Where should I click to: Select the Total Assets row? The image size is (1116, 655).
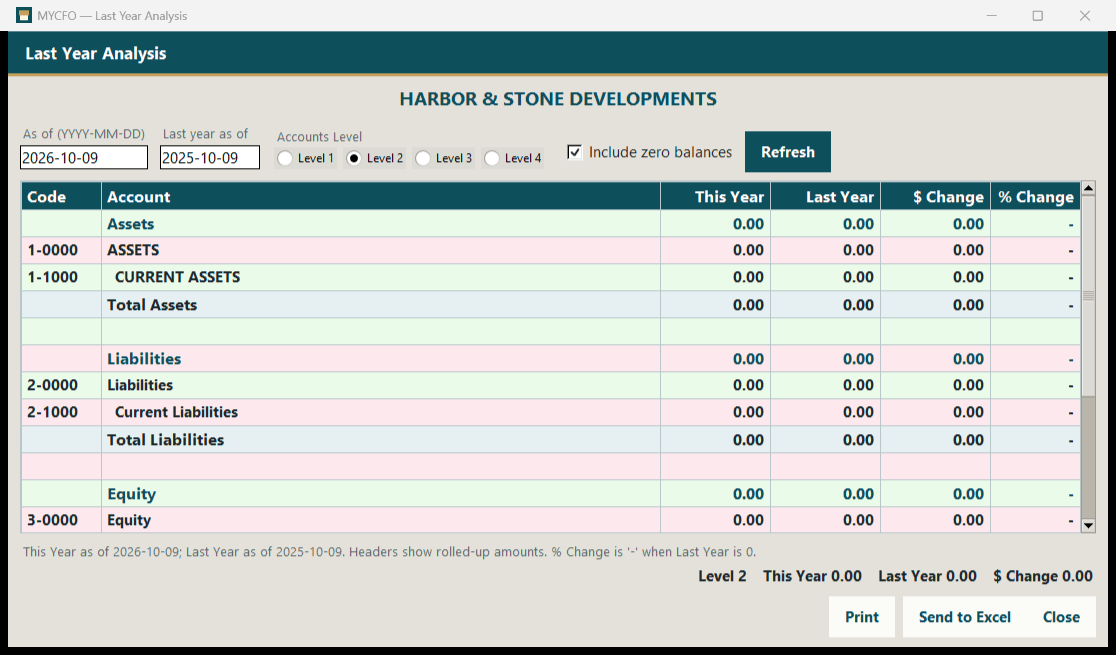tap(551, 305)
